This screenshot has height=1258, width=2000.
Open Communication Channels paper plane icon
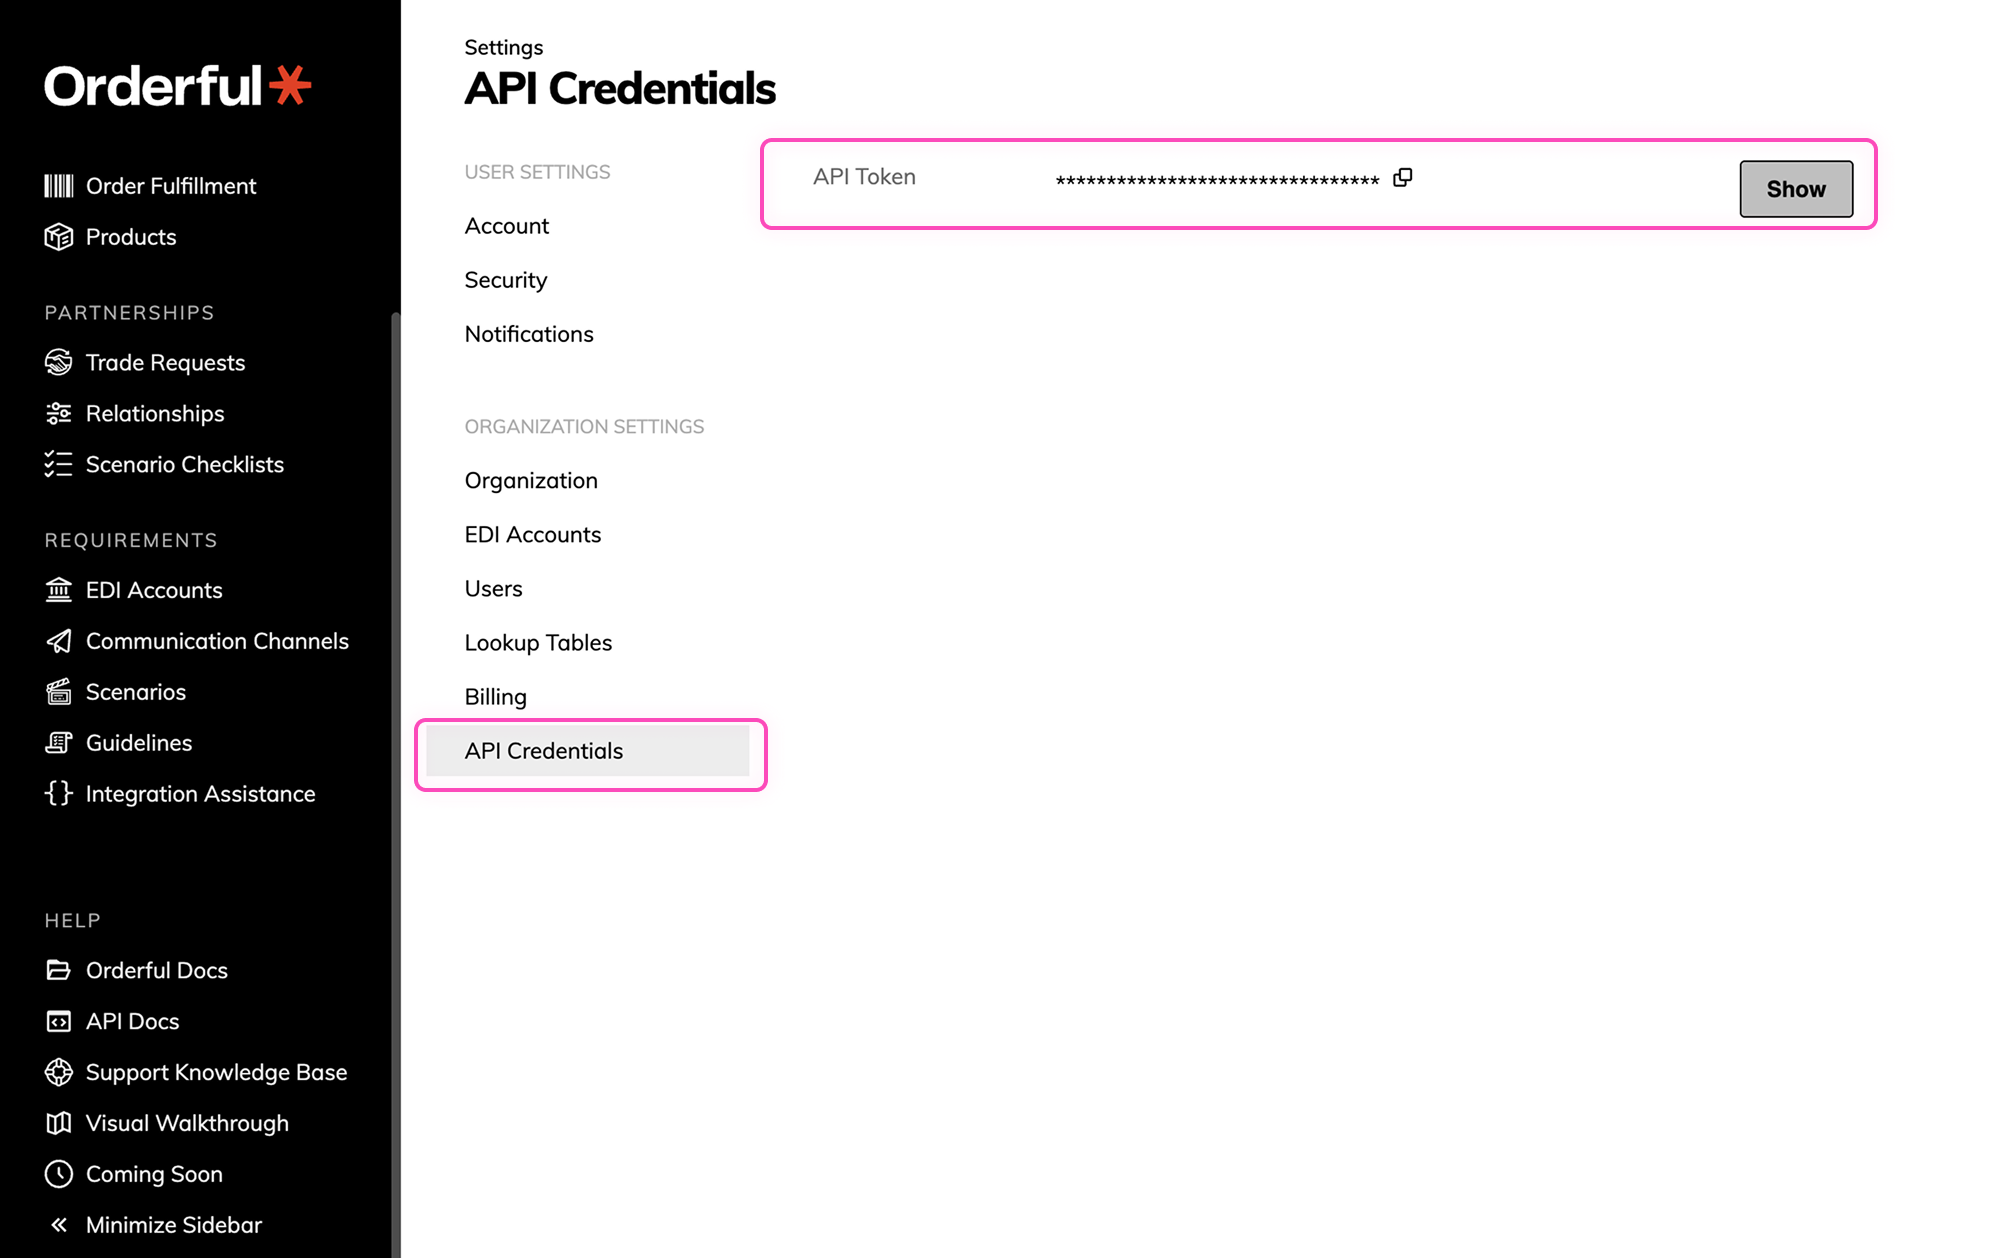[60, 641]
